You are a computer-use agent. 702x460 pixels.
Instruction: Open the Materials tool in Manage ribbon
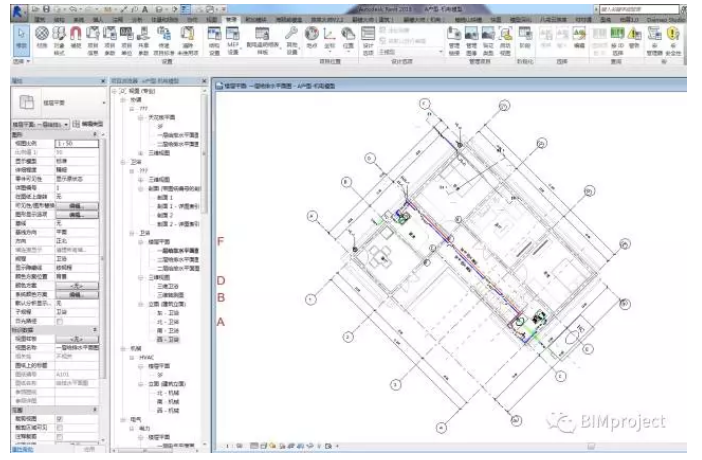[42, 40]
